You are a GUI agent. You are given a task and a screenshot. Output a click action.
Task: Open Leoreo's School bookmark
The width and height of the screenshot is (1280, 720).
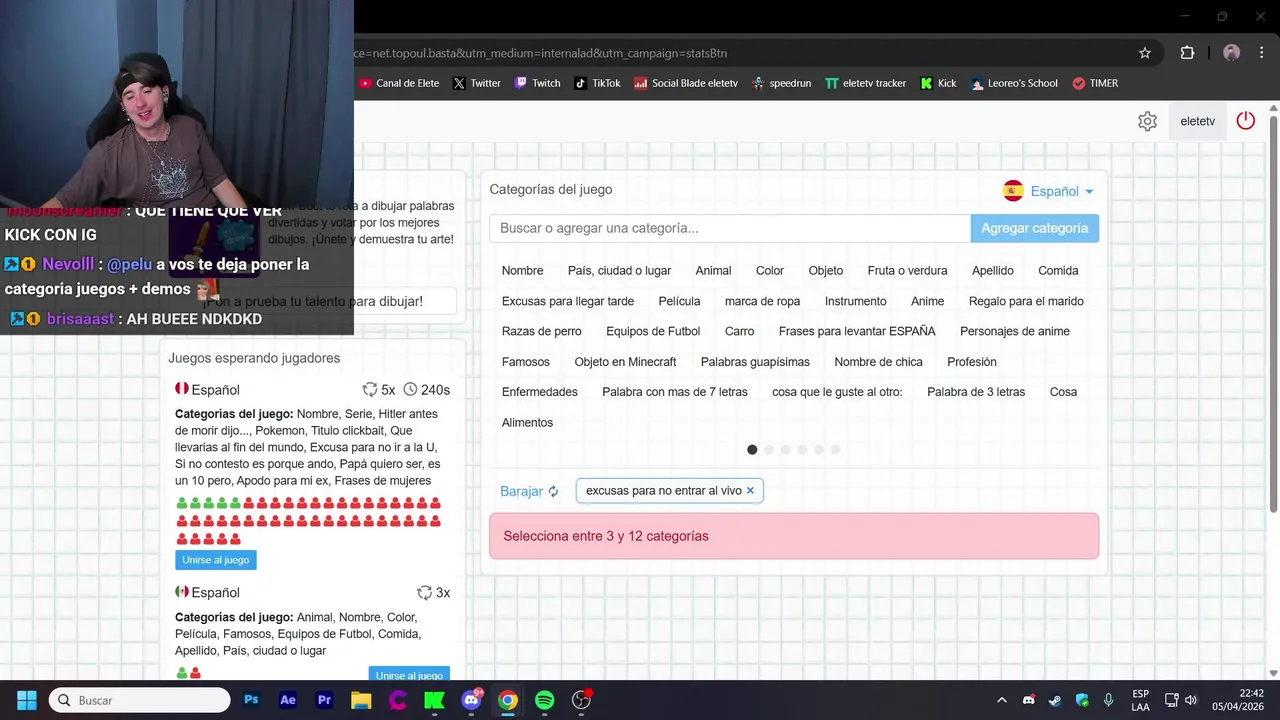[x=1014, y=83]
